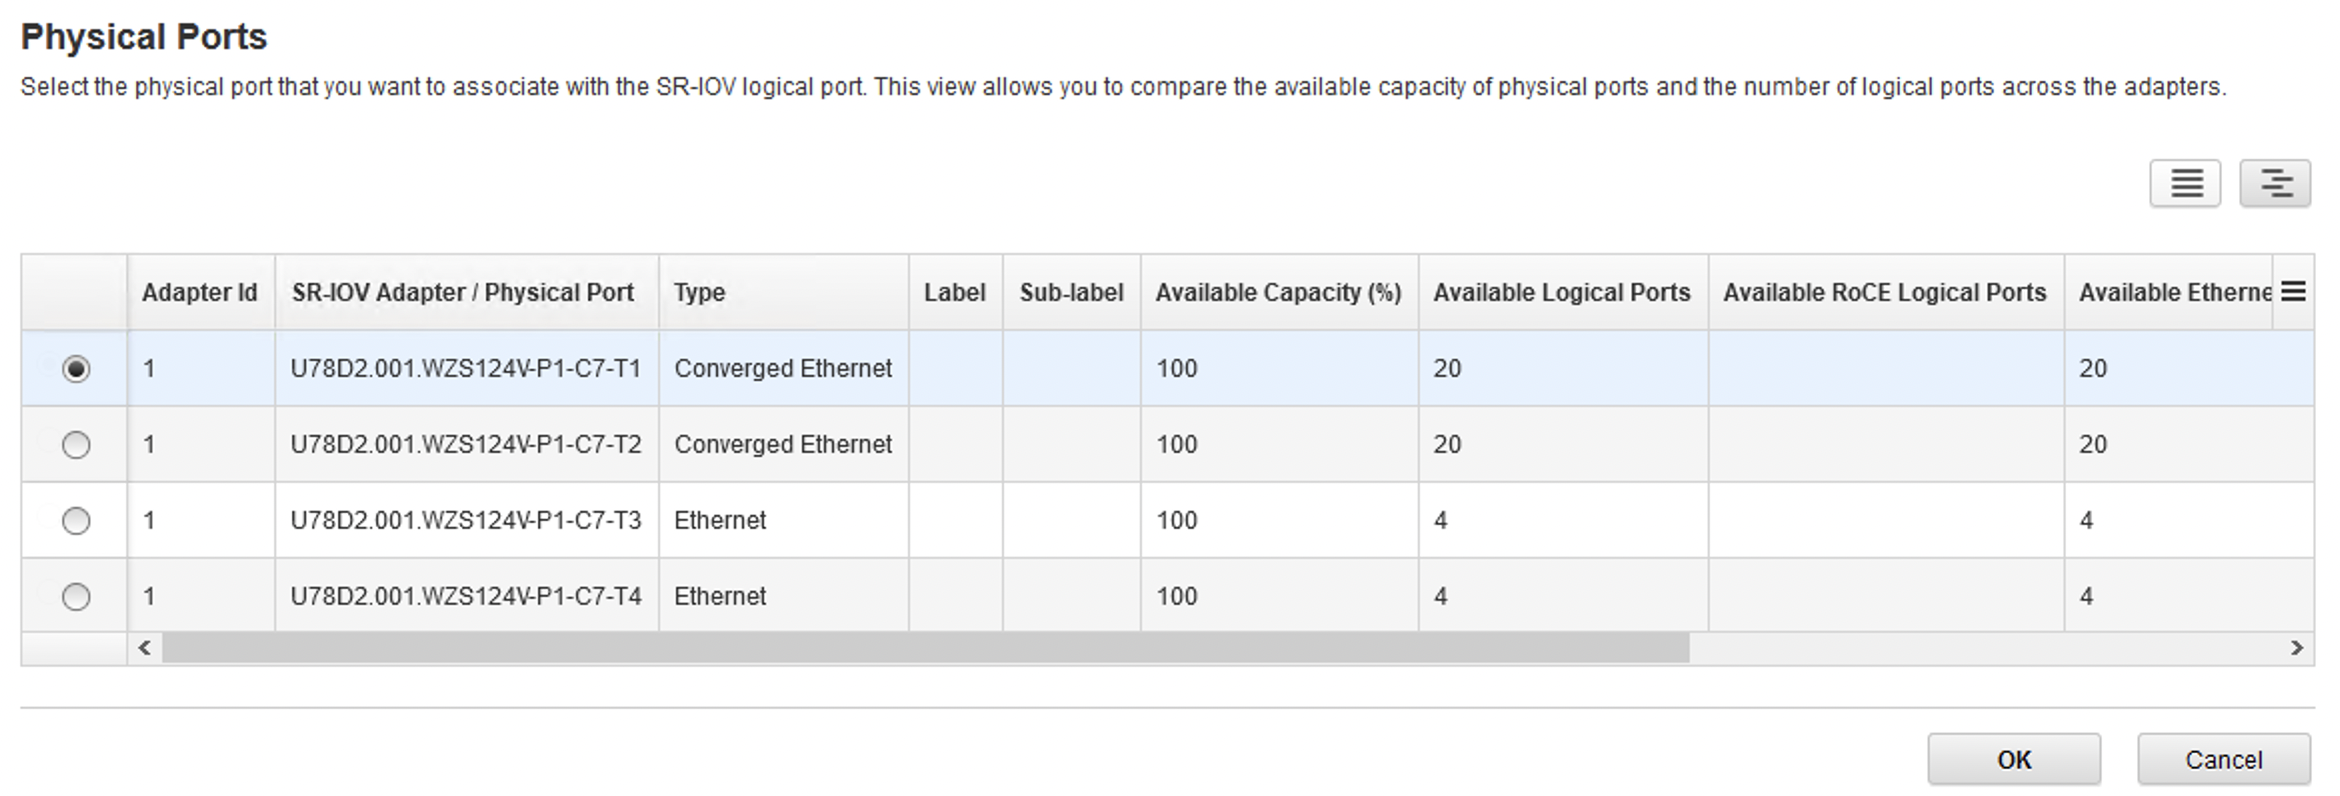Click the right scroll arrow of table
Viewport: 2340px width, 796px height.
[x=2297, y=648]
